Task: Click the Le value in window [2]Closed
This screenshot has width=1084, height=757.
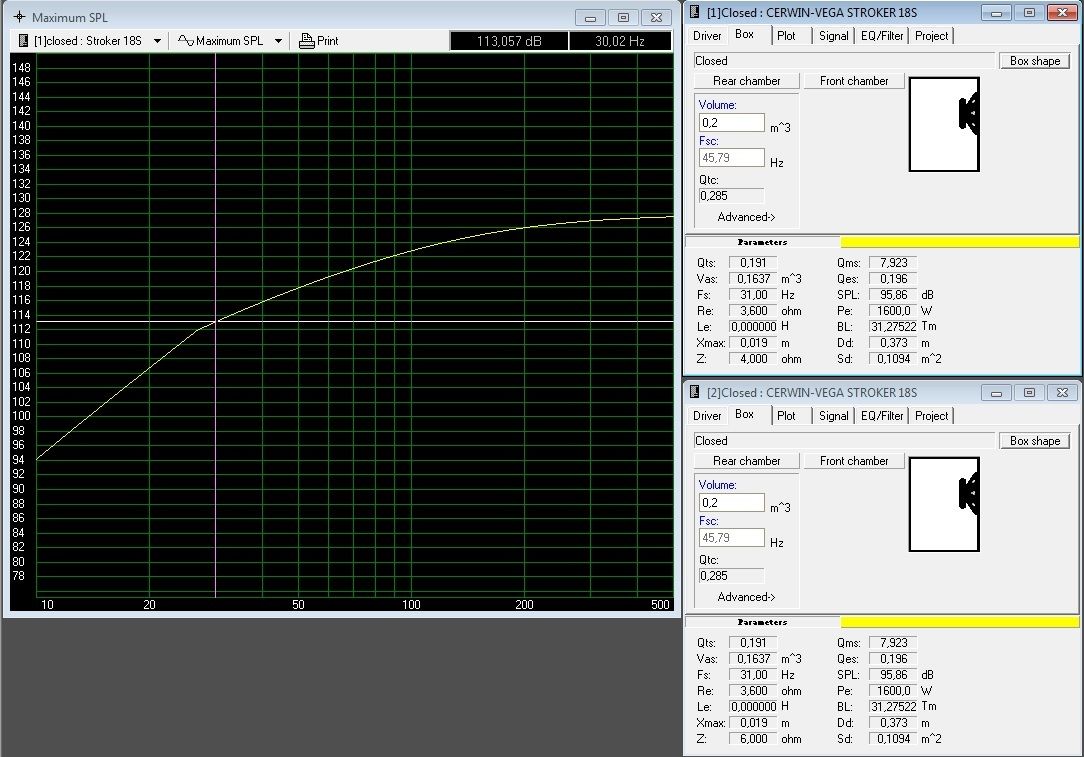Action: [x=753, y=706]
